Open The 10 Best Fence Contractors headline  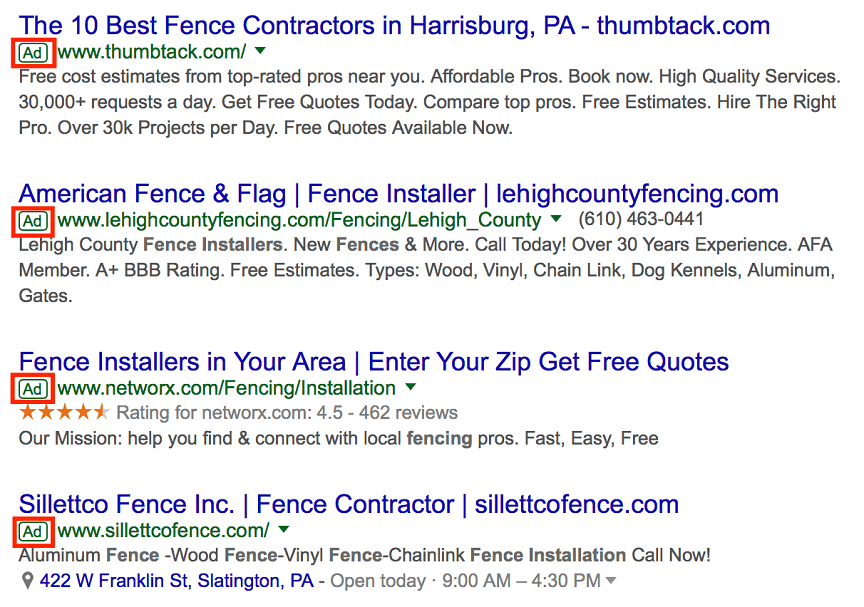[x=394, y=25]
